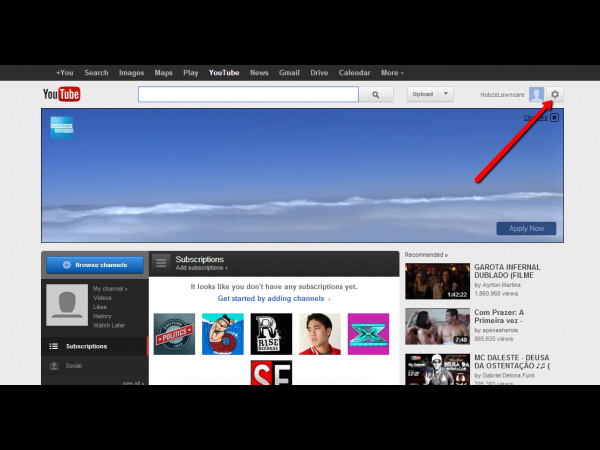
Task: Open MC DALESTE video thumbnail
Action: 438,369
